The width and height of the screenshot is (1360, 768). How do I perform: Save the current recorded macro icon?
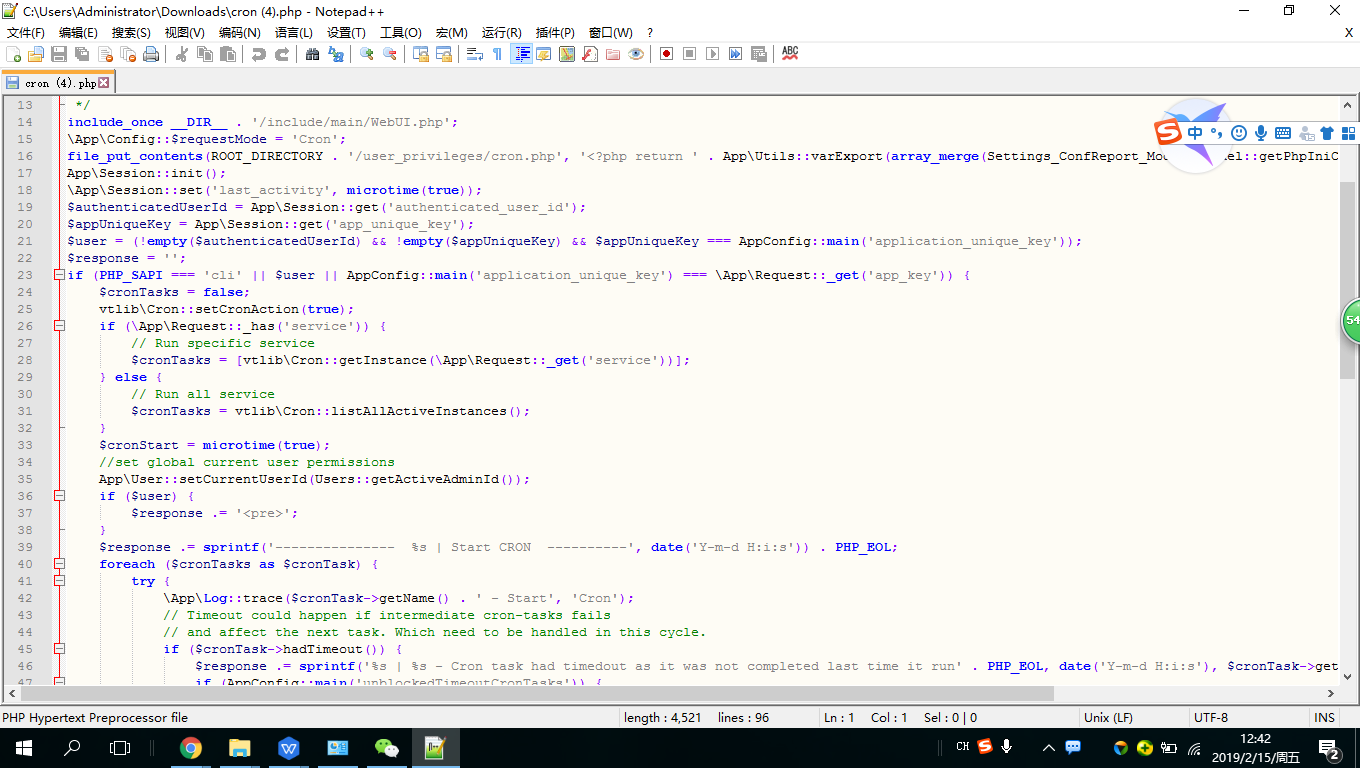[758, 54]
